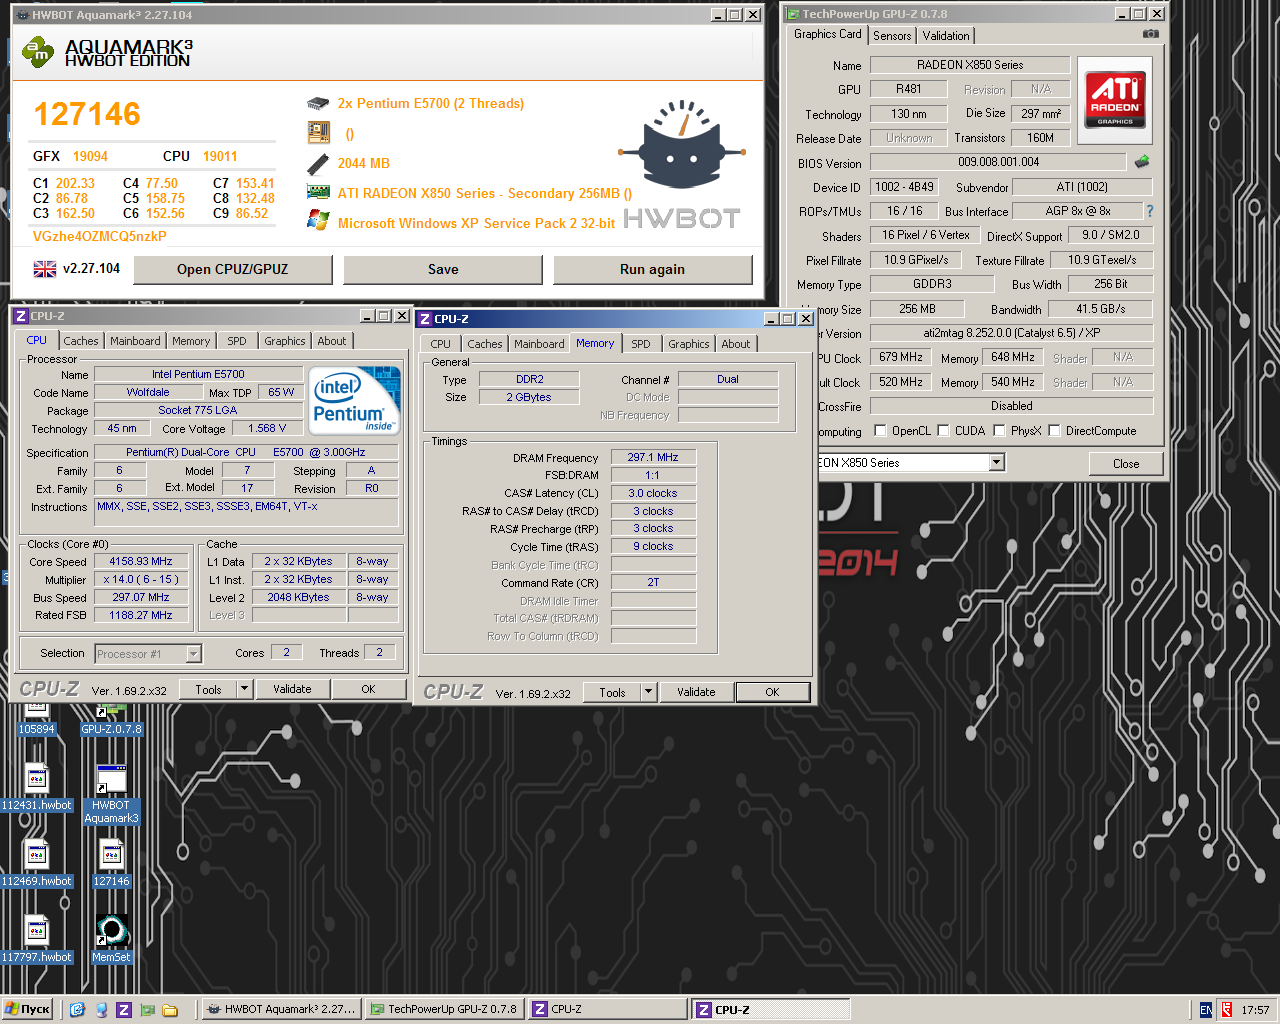This screenshot has height=1024, width=1280.
Task: Click Validate in CPU-Z memory window
Action: point(696,692)
